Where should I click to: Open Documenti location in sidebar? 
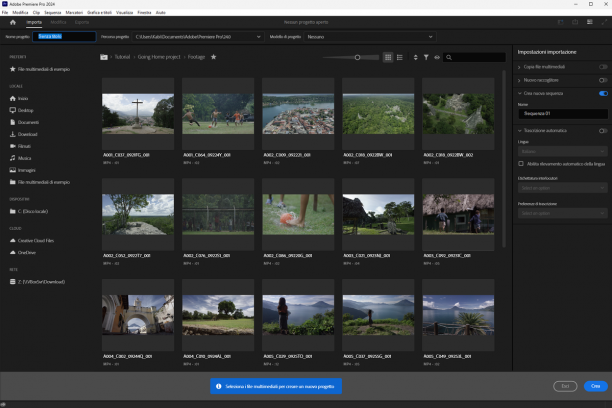(24, 122)
